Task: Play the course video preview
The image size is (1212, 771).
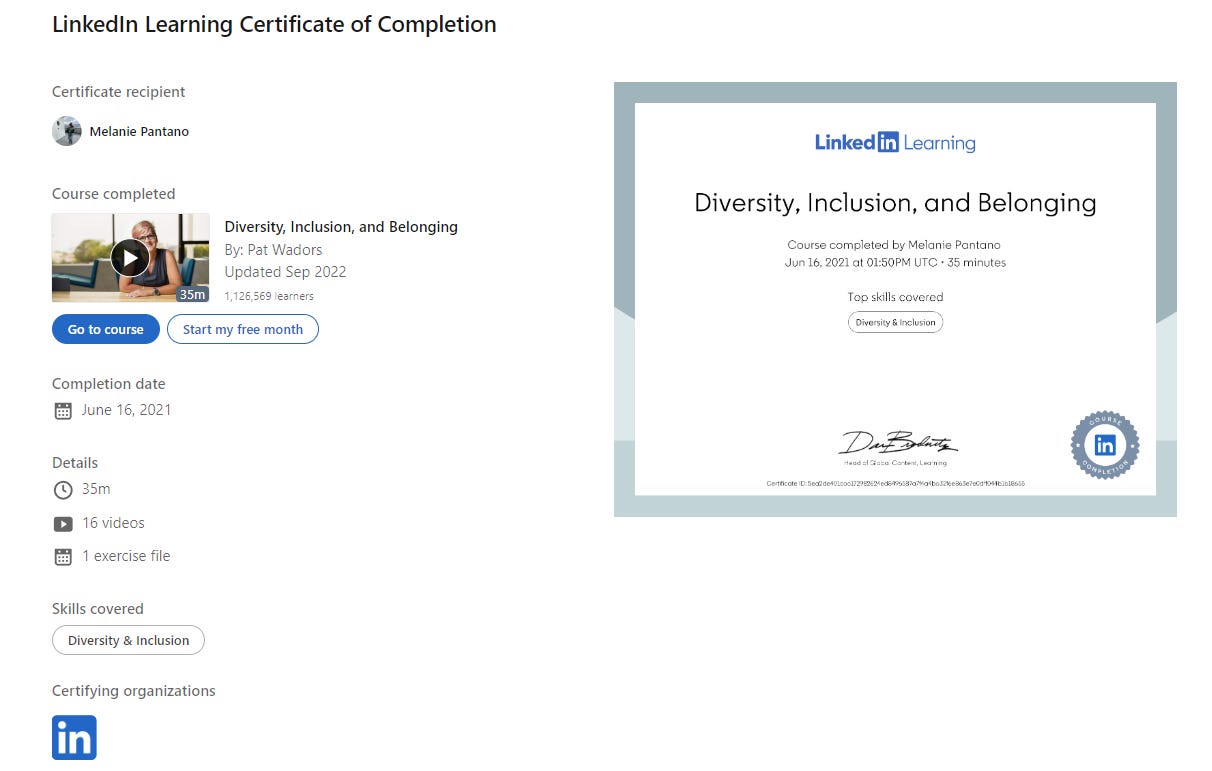Action: pyautogui.click(x=130, y=258)
